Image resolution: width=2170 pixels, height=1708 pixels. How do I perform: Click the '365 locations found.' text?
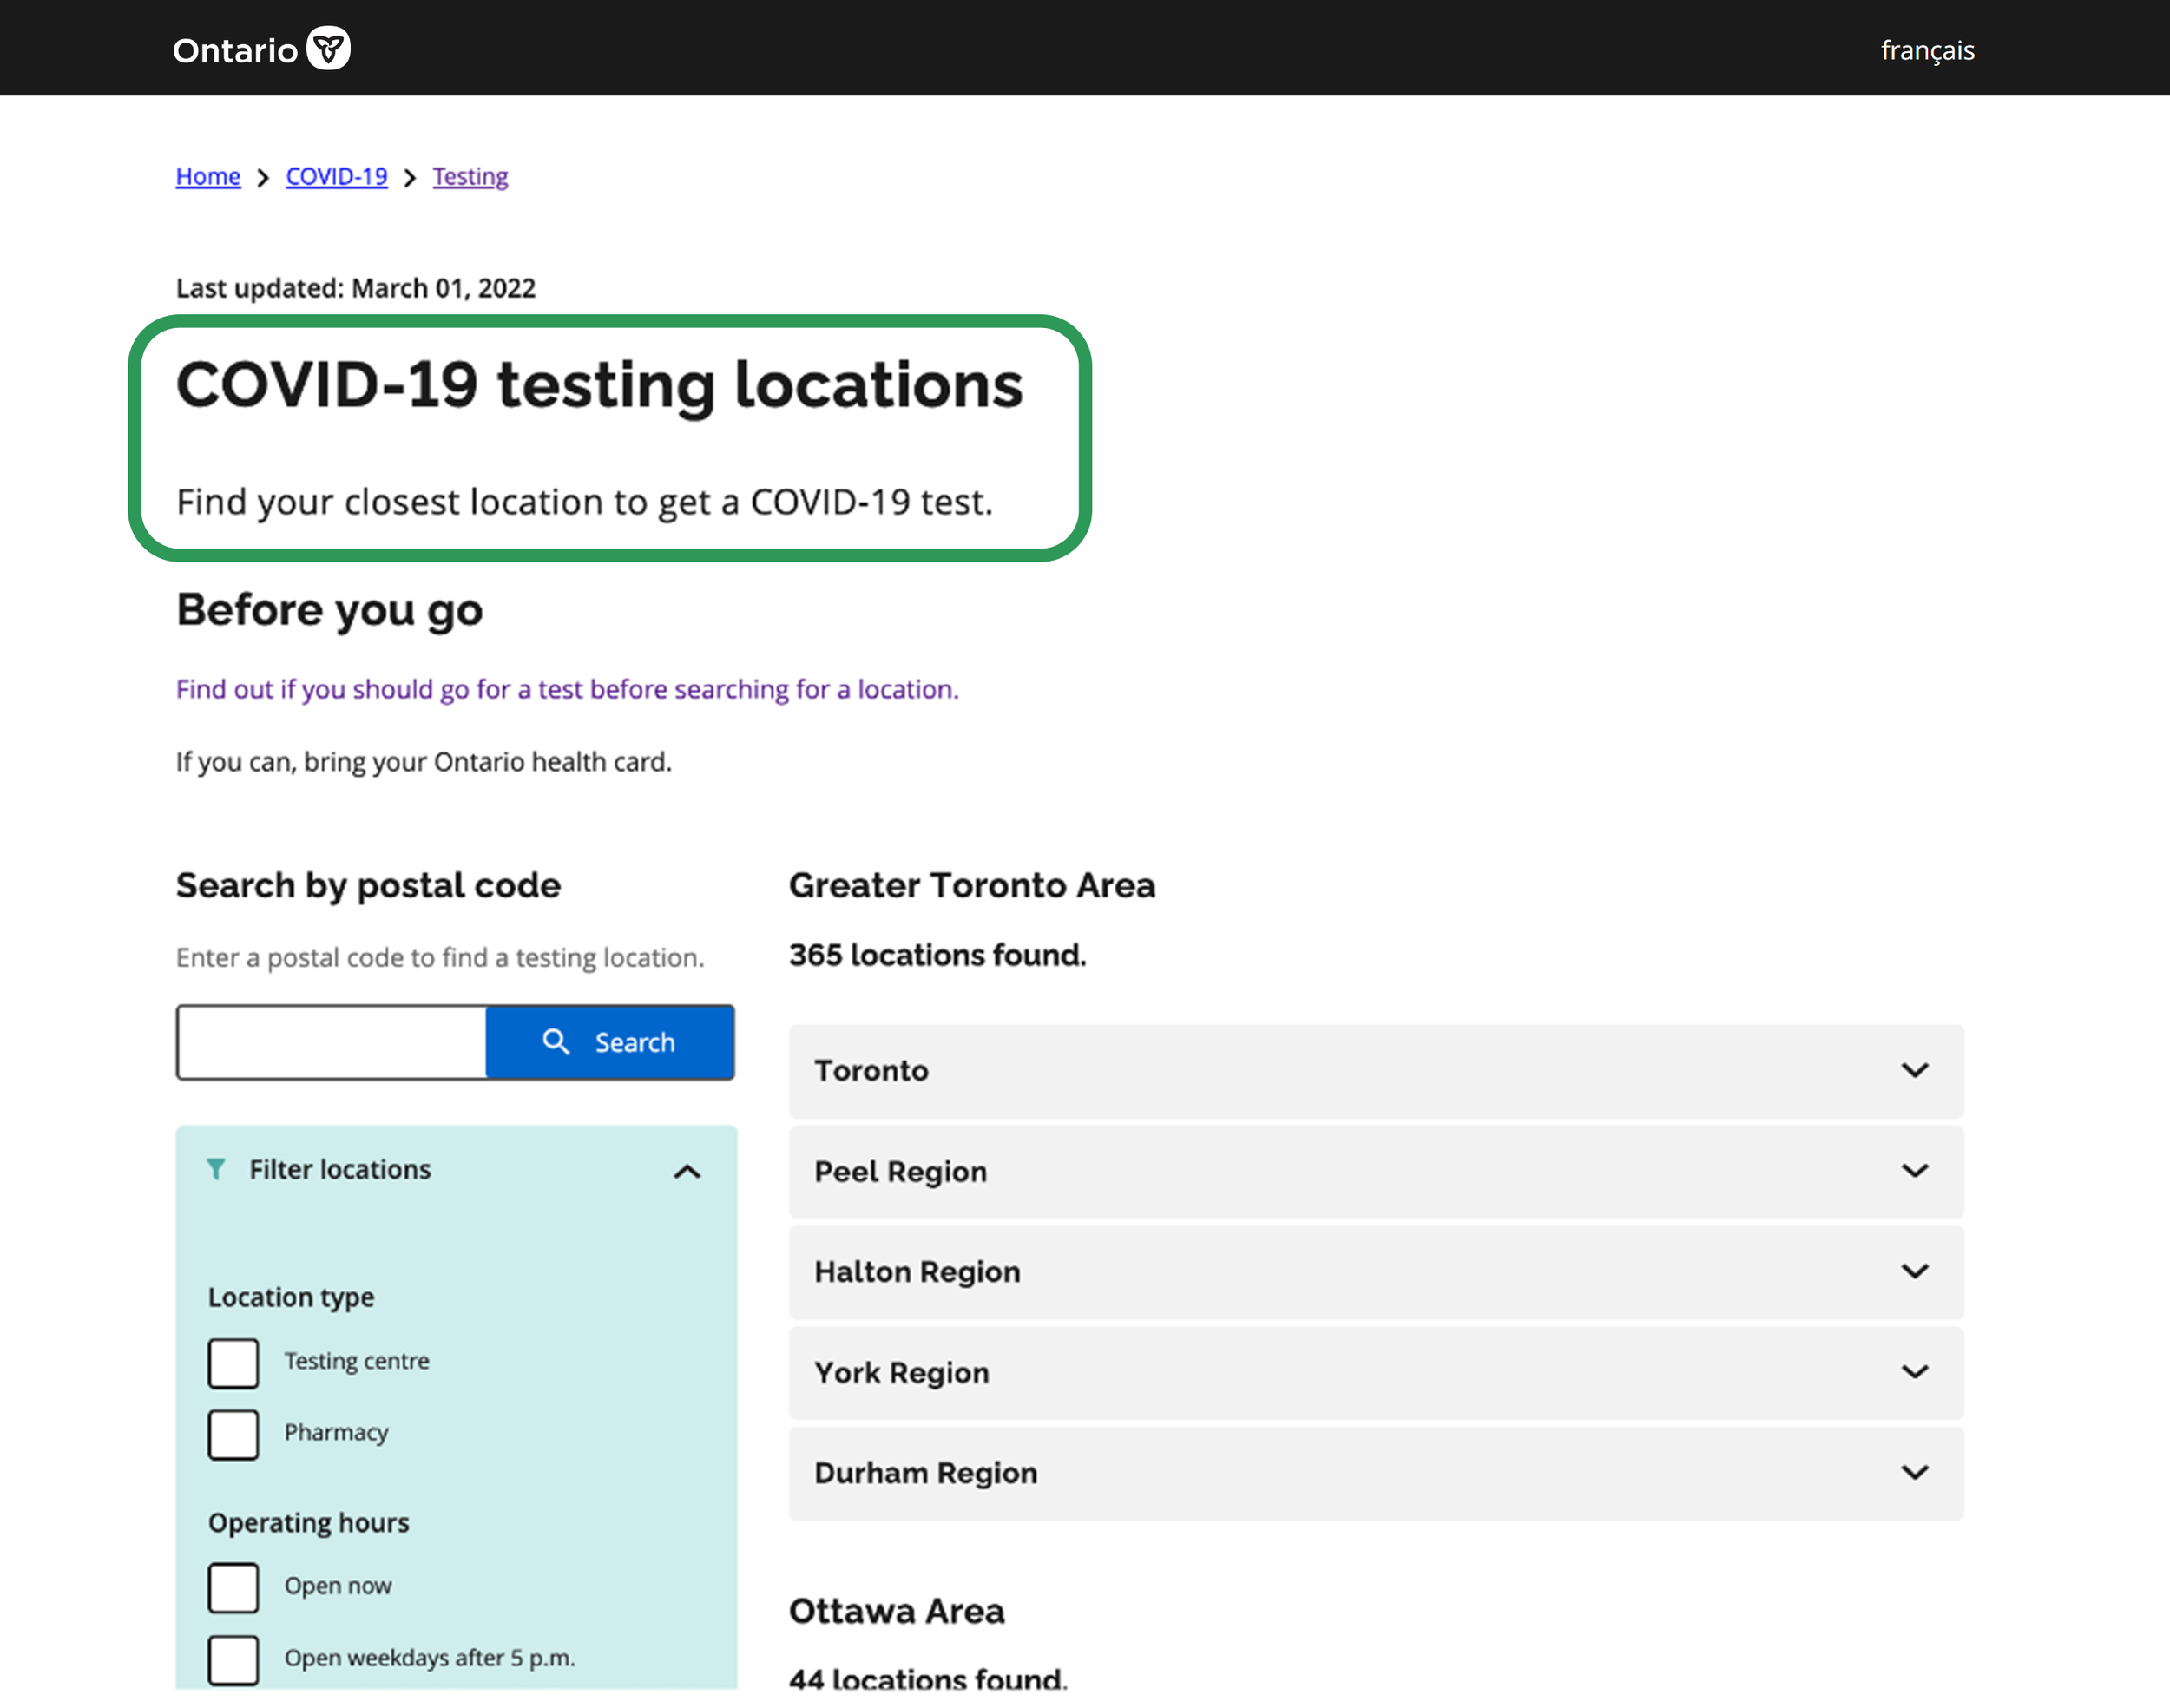(937, 955)
